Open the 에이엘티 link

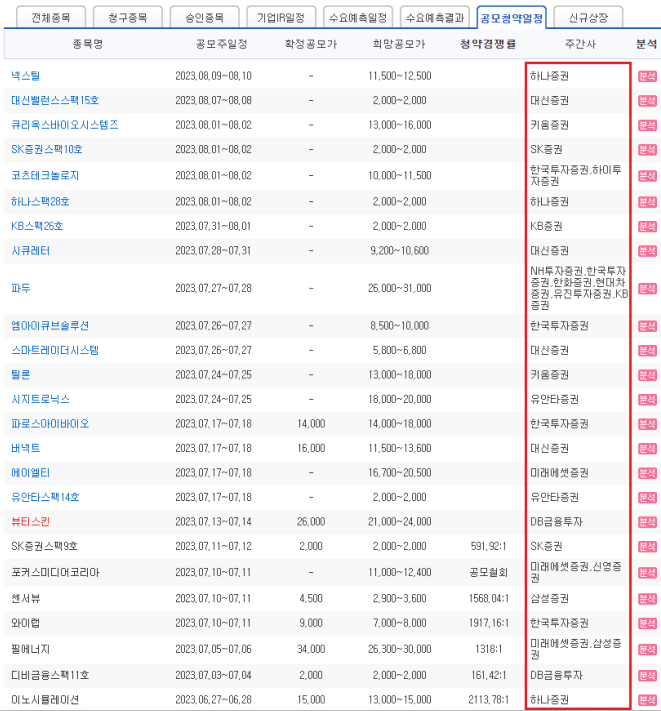(x=30, y=472)
